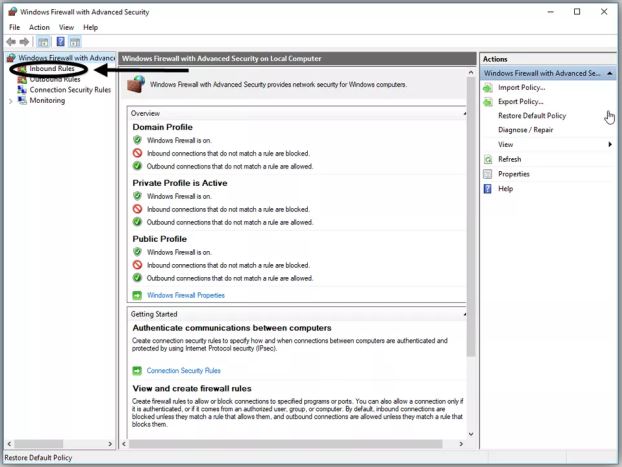The height and width of the screenshot is (467, 622).
Task: Collapse the Overview section
Action: click(465, 113)
